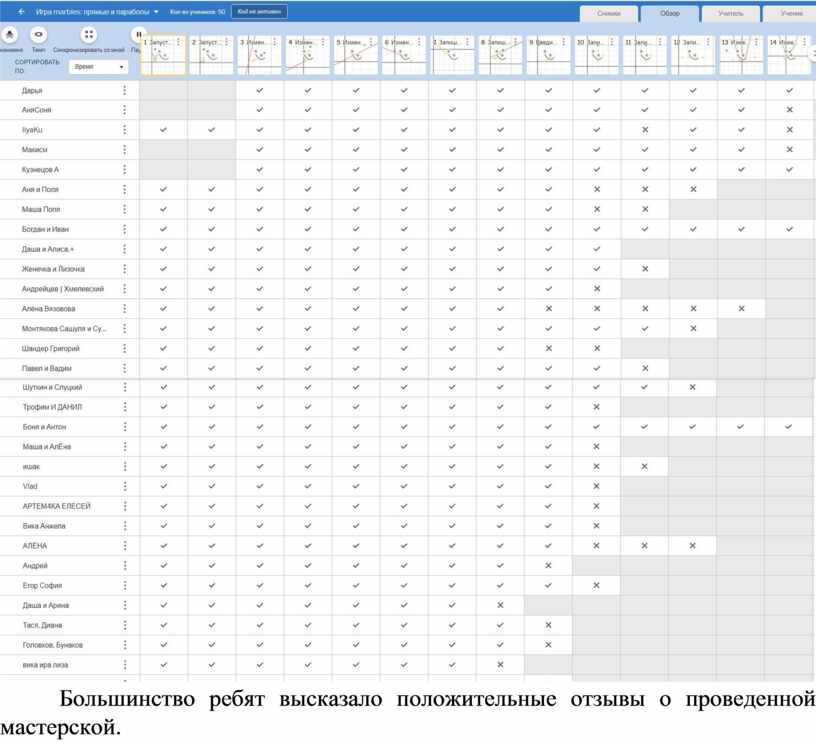Open three-dot menu for Vlad row
816x743 pixels.
click(125, 486)
